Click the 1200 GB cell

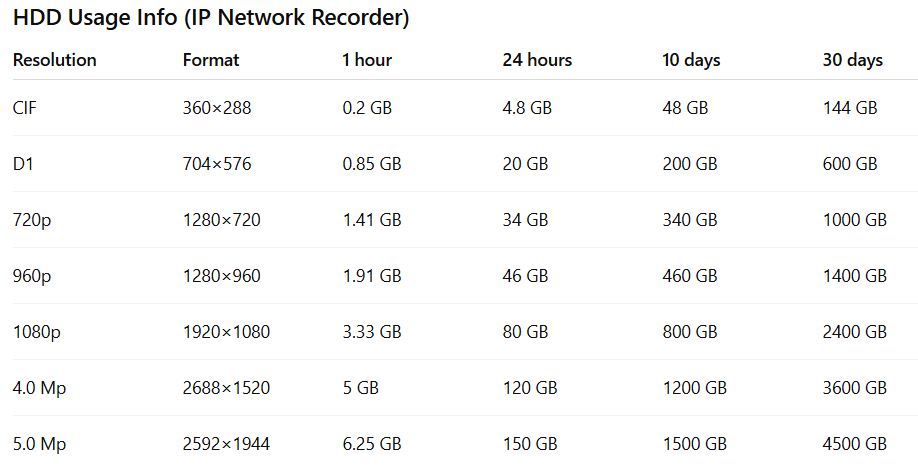[x=694, y=388]
